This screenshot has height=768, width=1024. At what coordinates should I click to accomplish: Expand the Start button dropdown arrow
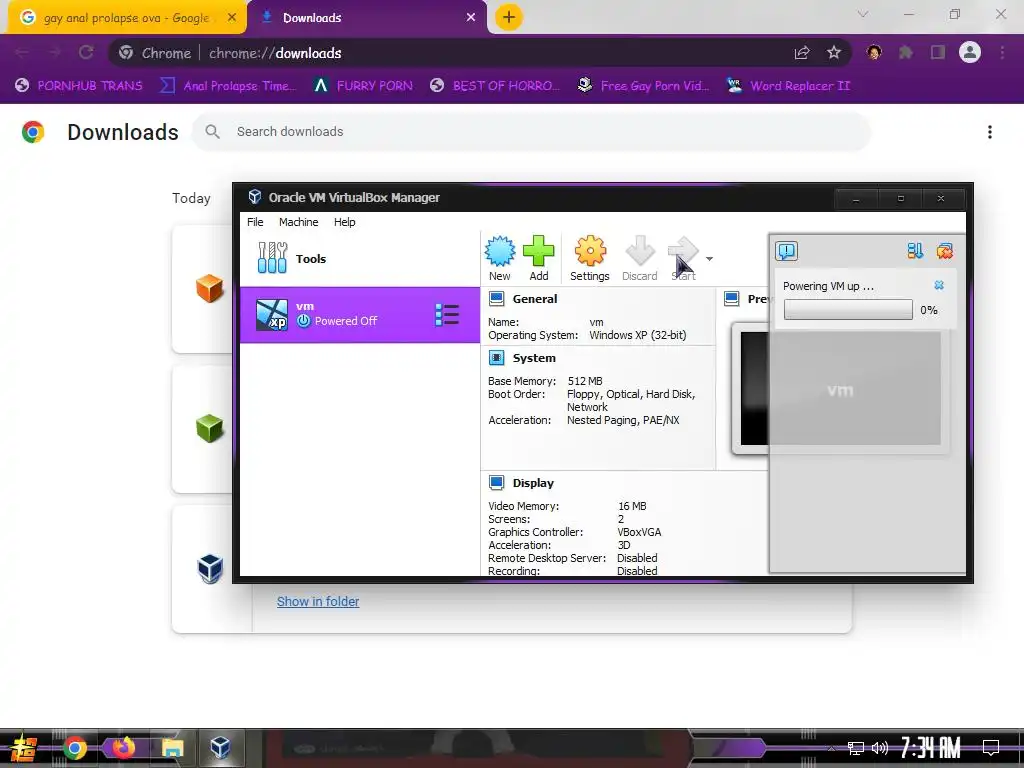point(709,259)
